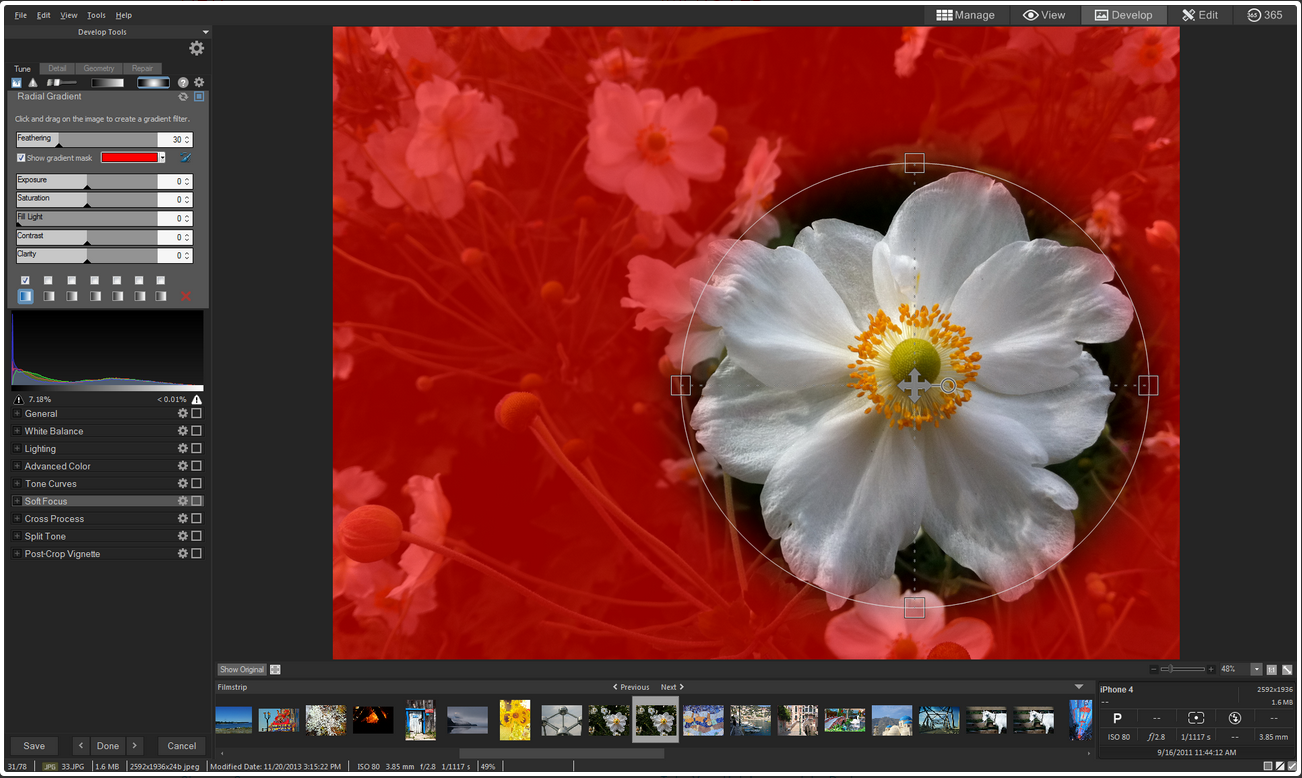Open White Balance gear settings icon

tap(183, 431)
